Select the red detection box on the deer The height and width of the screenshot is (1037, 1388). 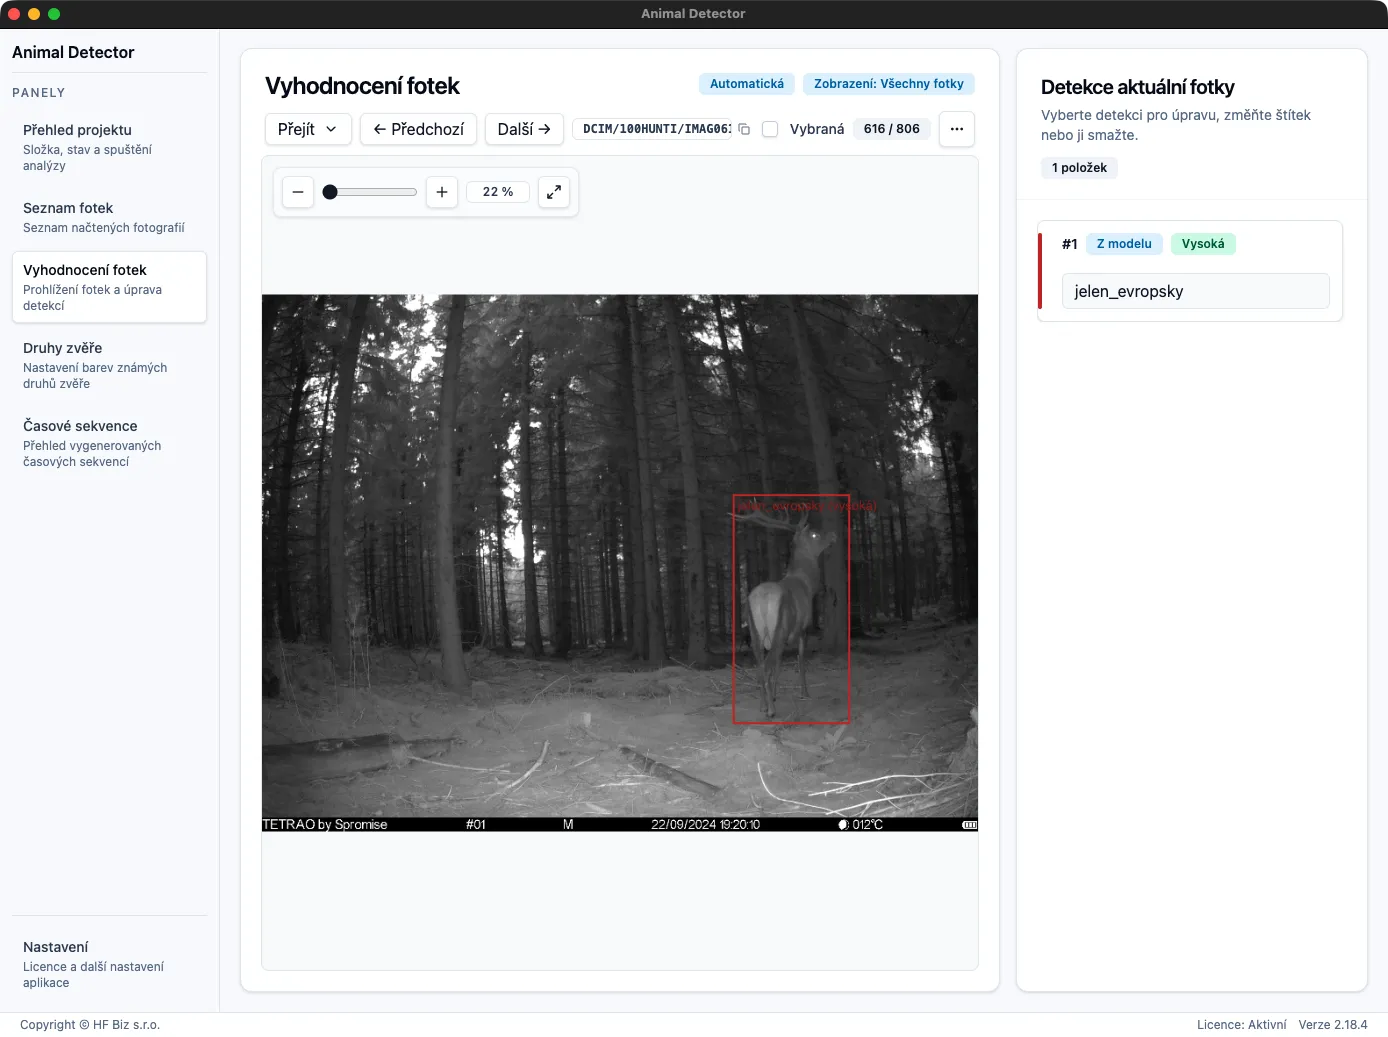click(x=791, y=609)
